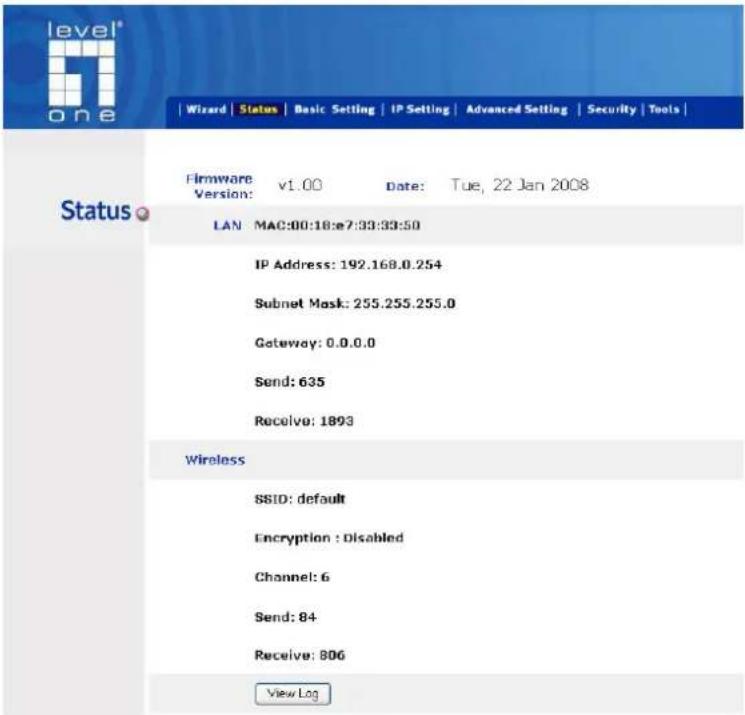Click the Status page heading
Viewport: 745px width, 715px height.
[96, 210]
